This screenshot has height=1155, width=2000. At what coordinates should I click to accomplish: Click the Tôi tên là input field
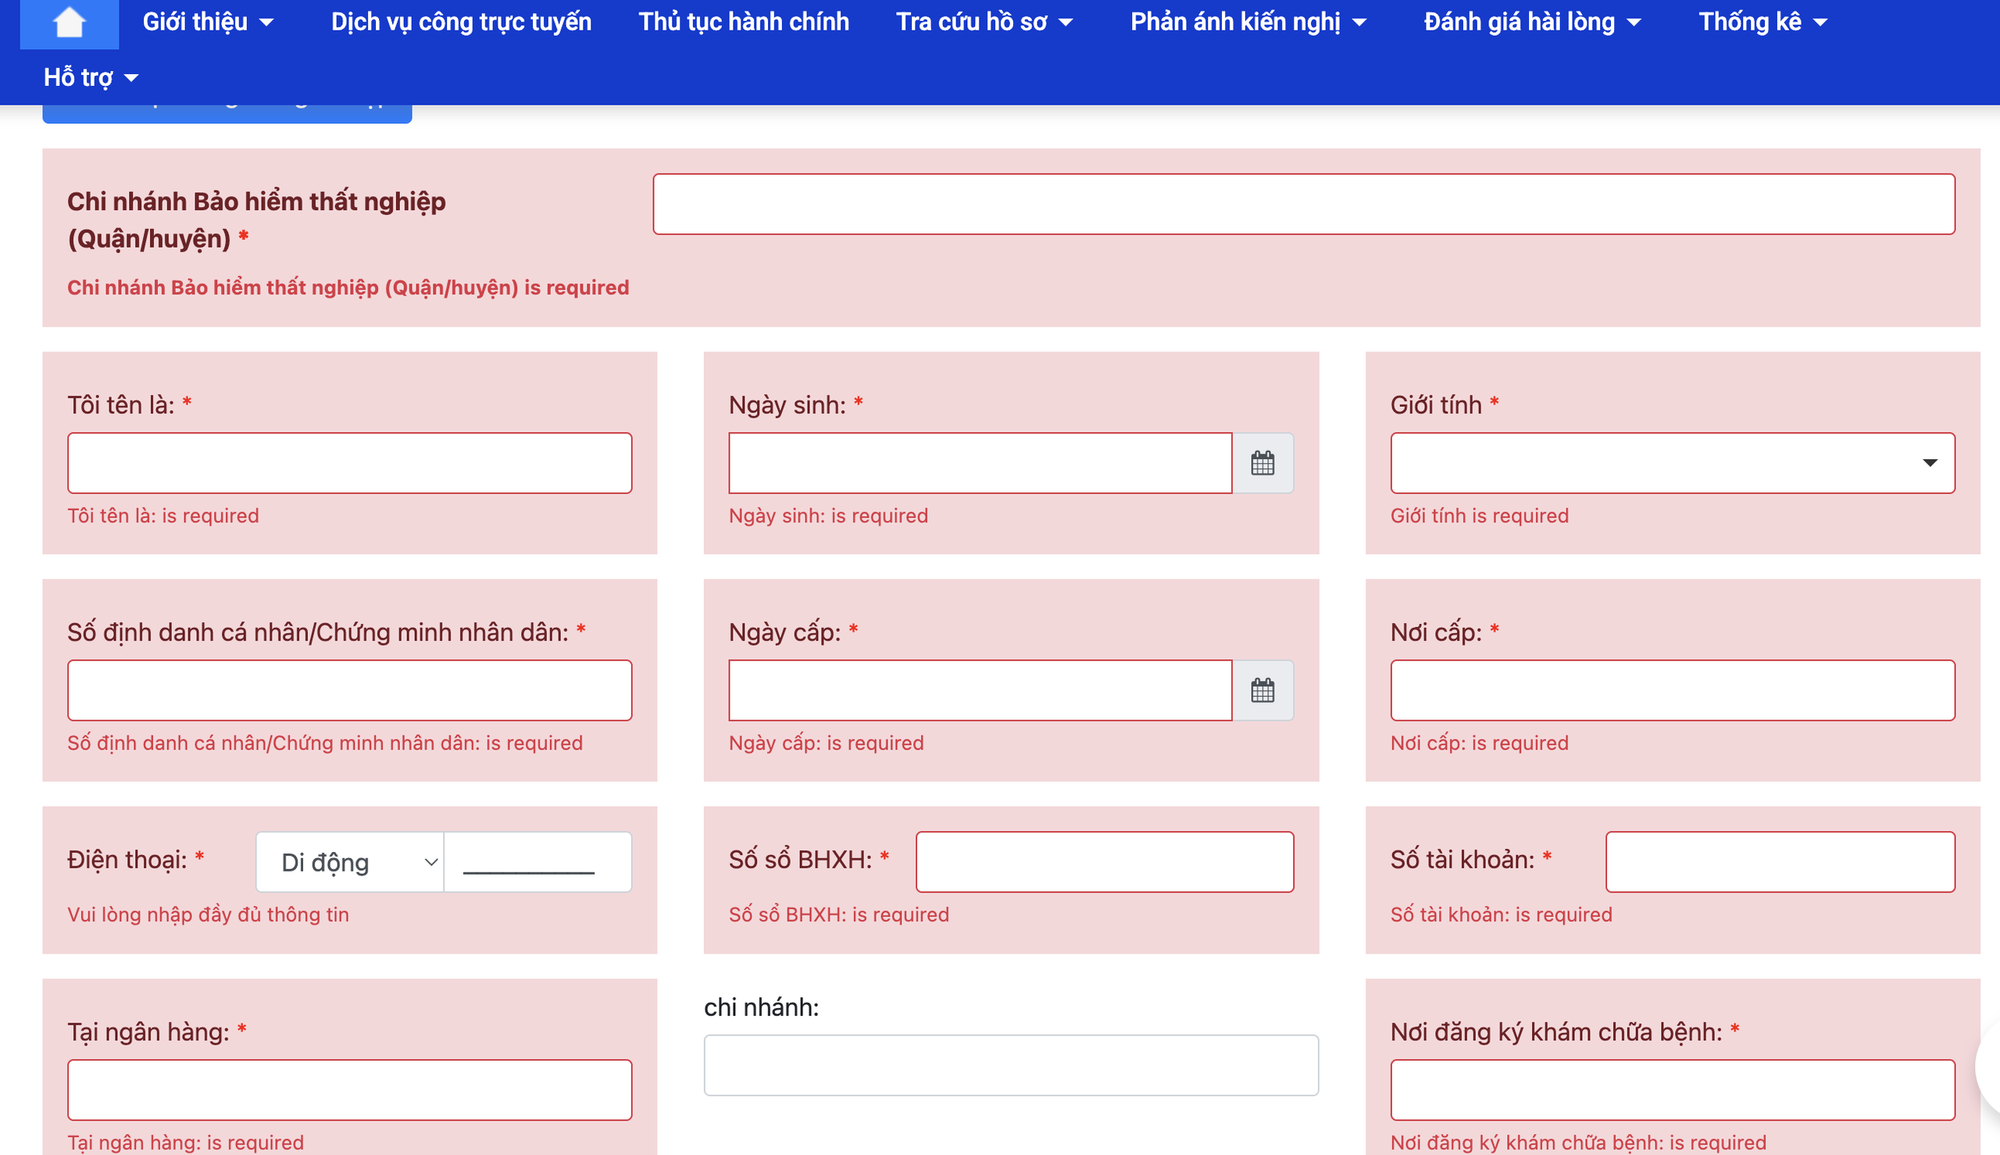click(x=349, y=462)
